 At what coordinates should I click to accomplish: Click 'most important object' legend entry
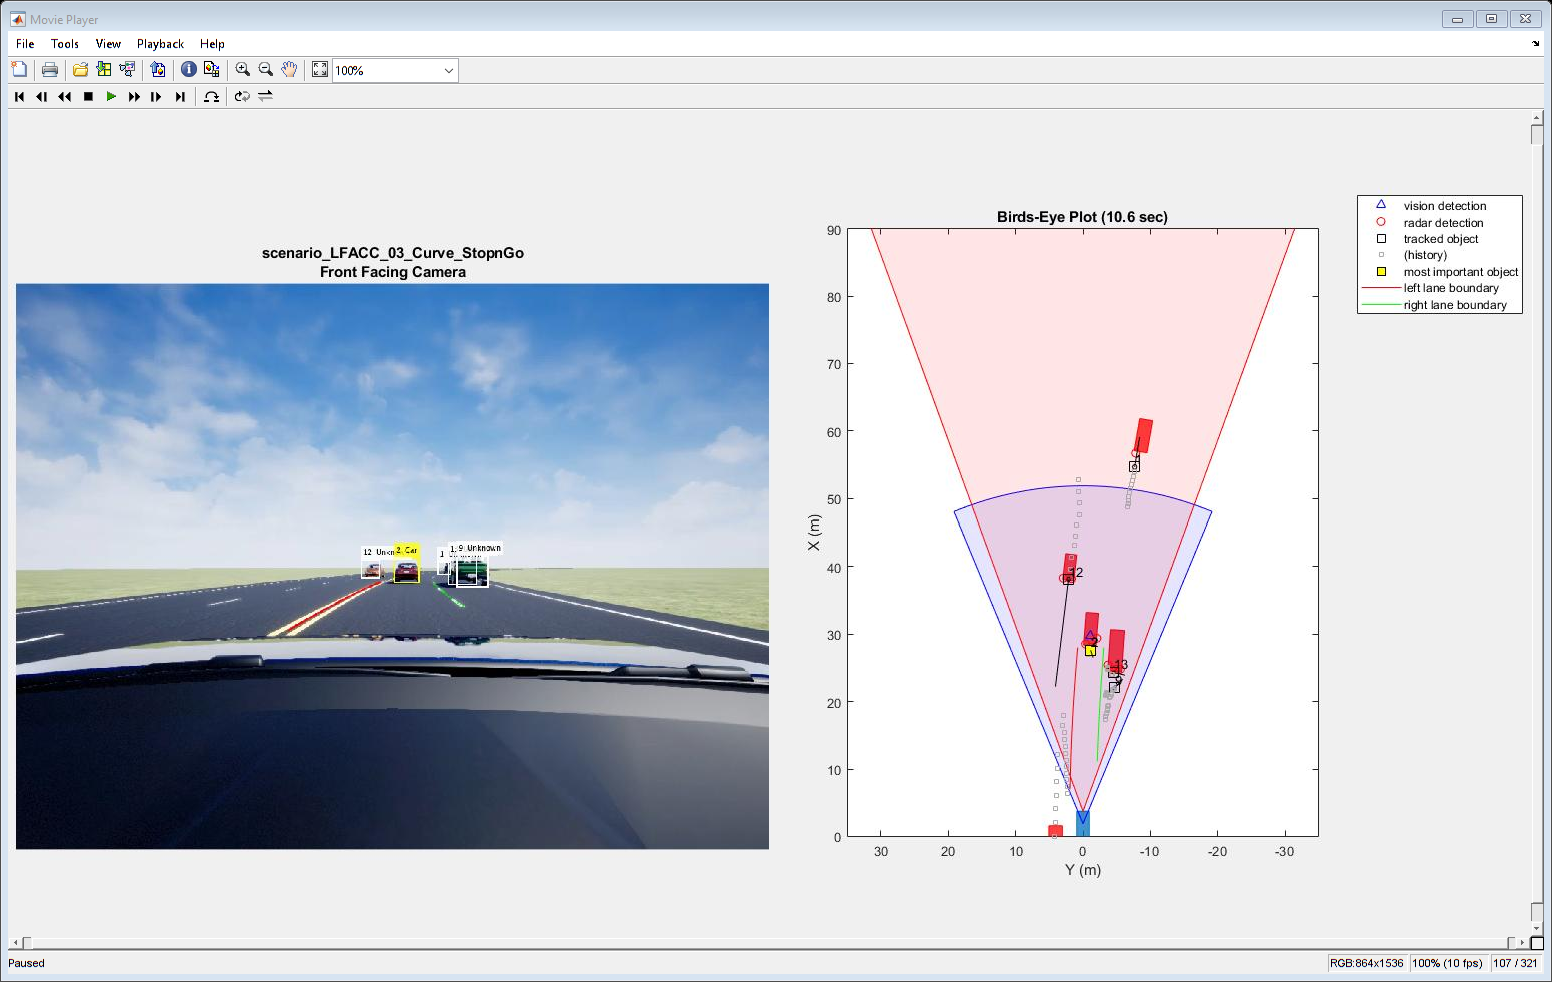[x=1460, y=272]
